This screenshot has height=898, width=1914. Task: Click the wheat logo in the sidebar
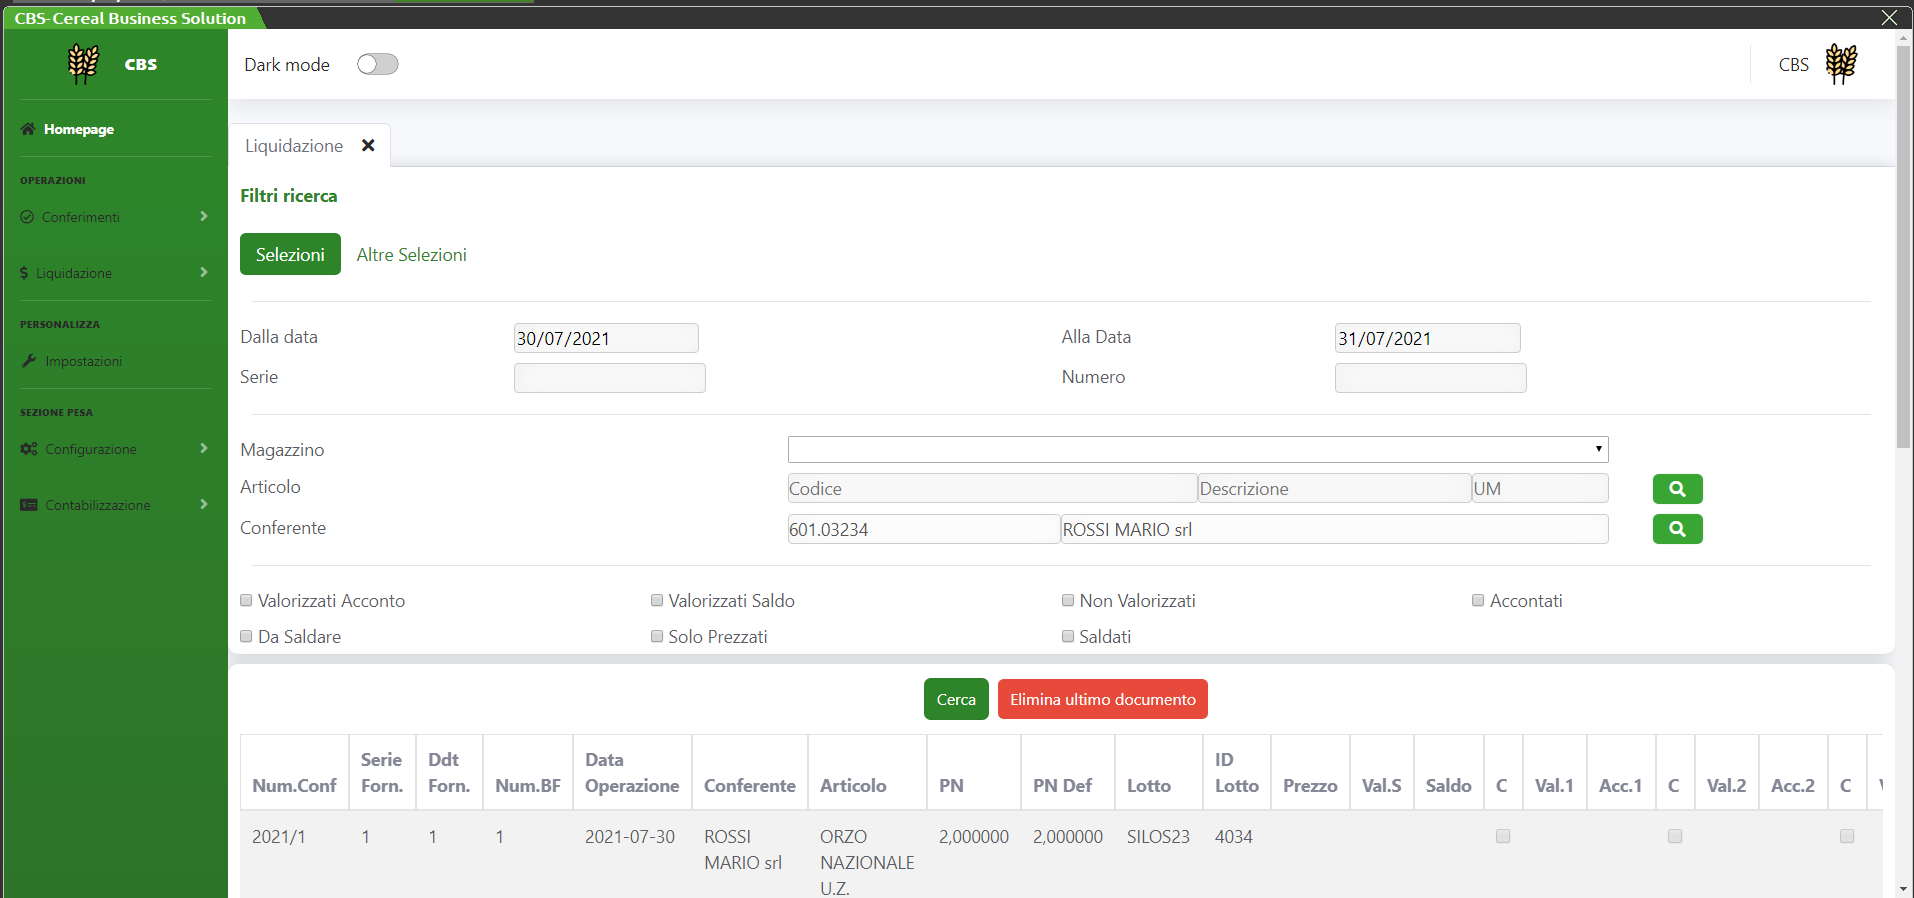pos(83,64)
